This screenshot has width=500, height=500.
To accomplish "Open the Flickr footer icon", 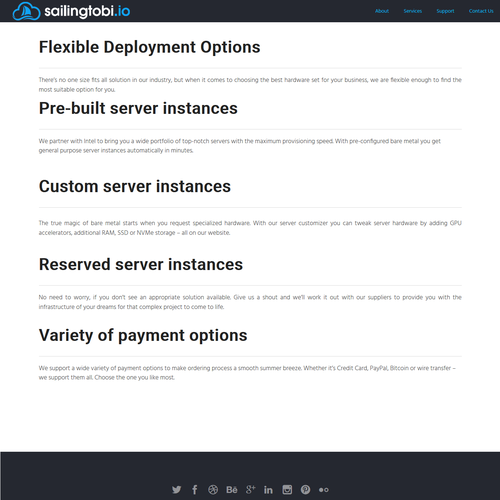I will 324,490.
